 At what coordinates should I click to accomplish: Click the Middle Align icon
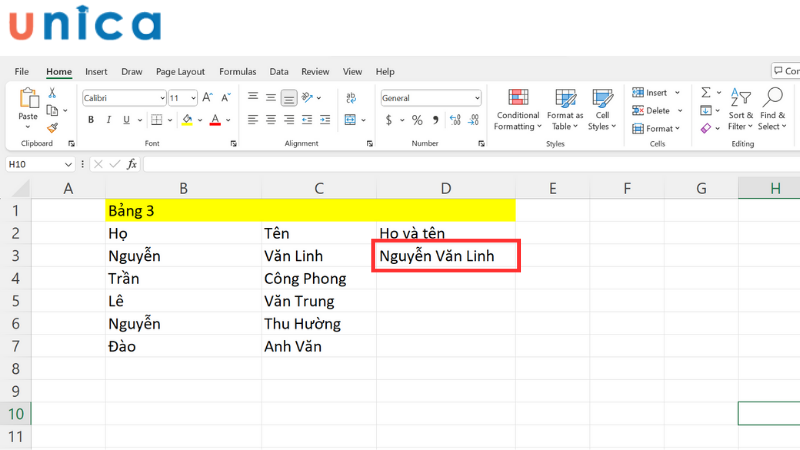click(x=270, y=97)
